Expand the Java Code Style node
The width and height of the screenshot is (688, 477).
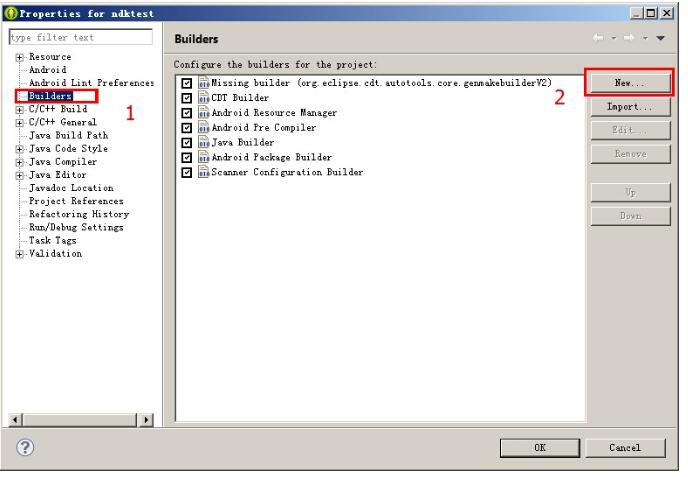coord(19,149)
